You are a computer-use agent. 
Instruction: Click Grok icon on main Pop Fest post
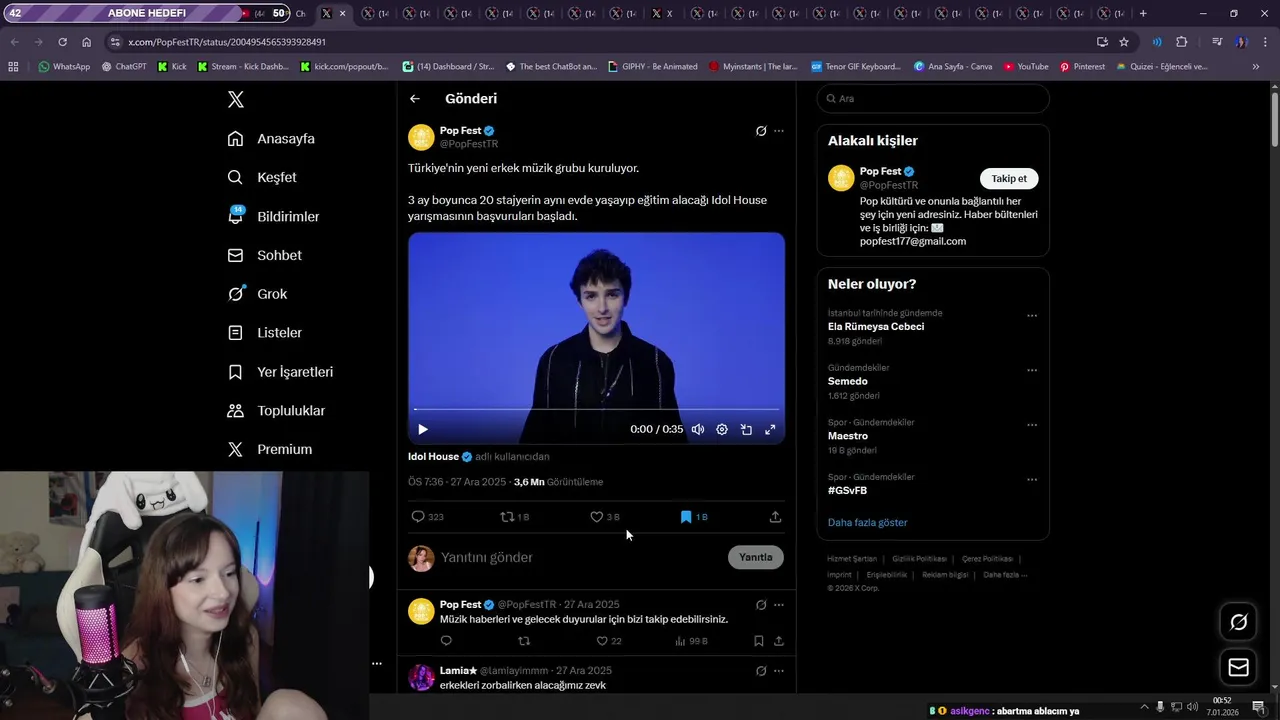click(x=761, y=131)
